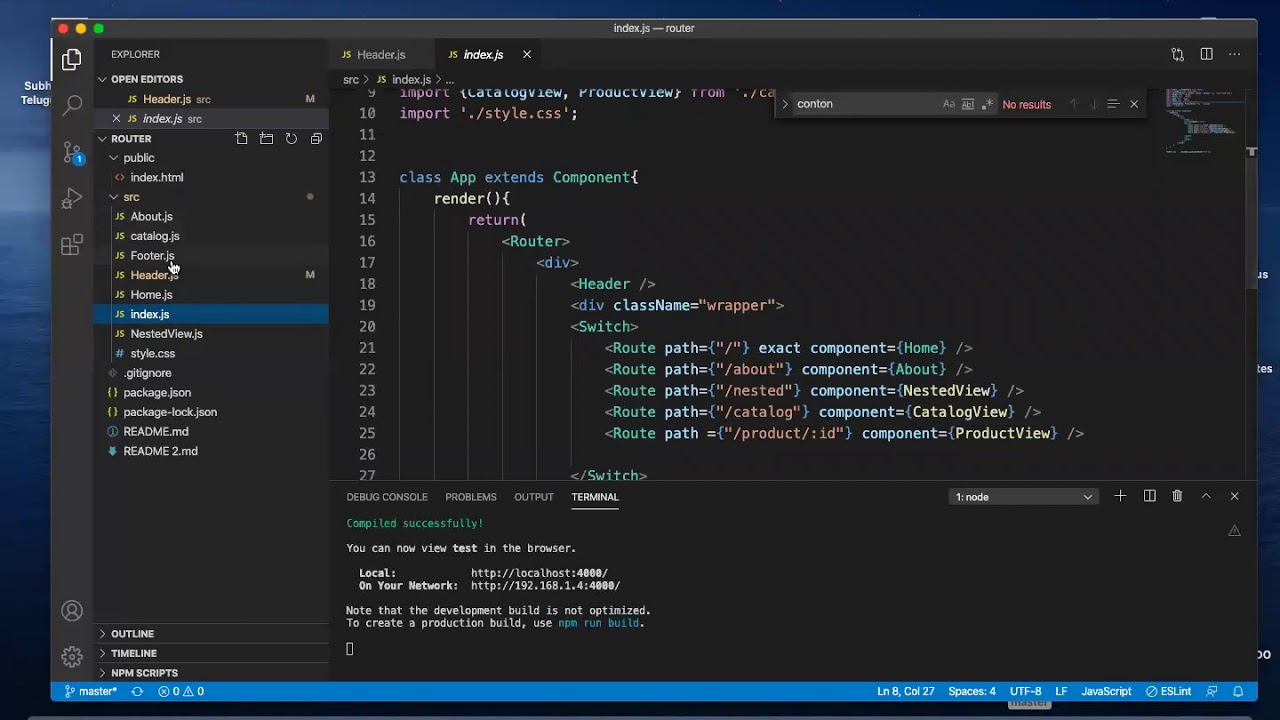Switch to the Header.js editor tab

[x=380, y=55]
